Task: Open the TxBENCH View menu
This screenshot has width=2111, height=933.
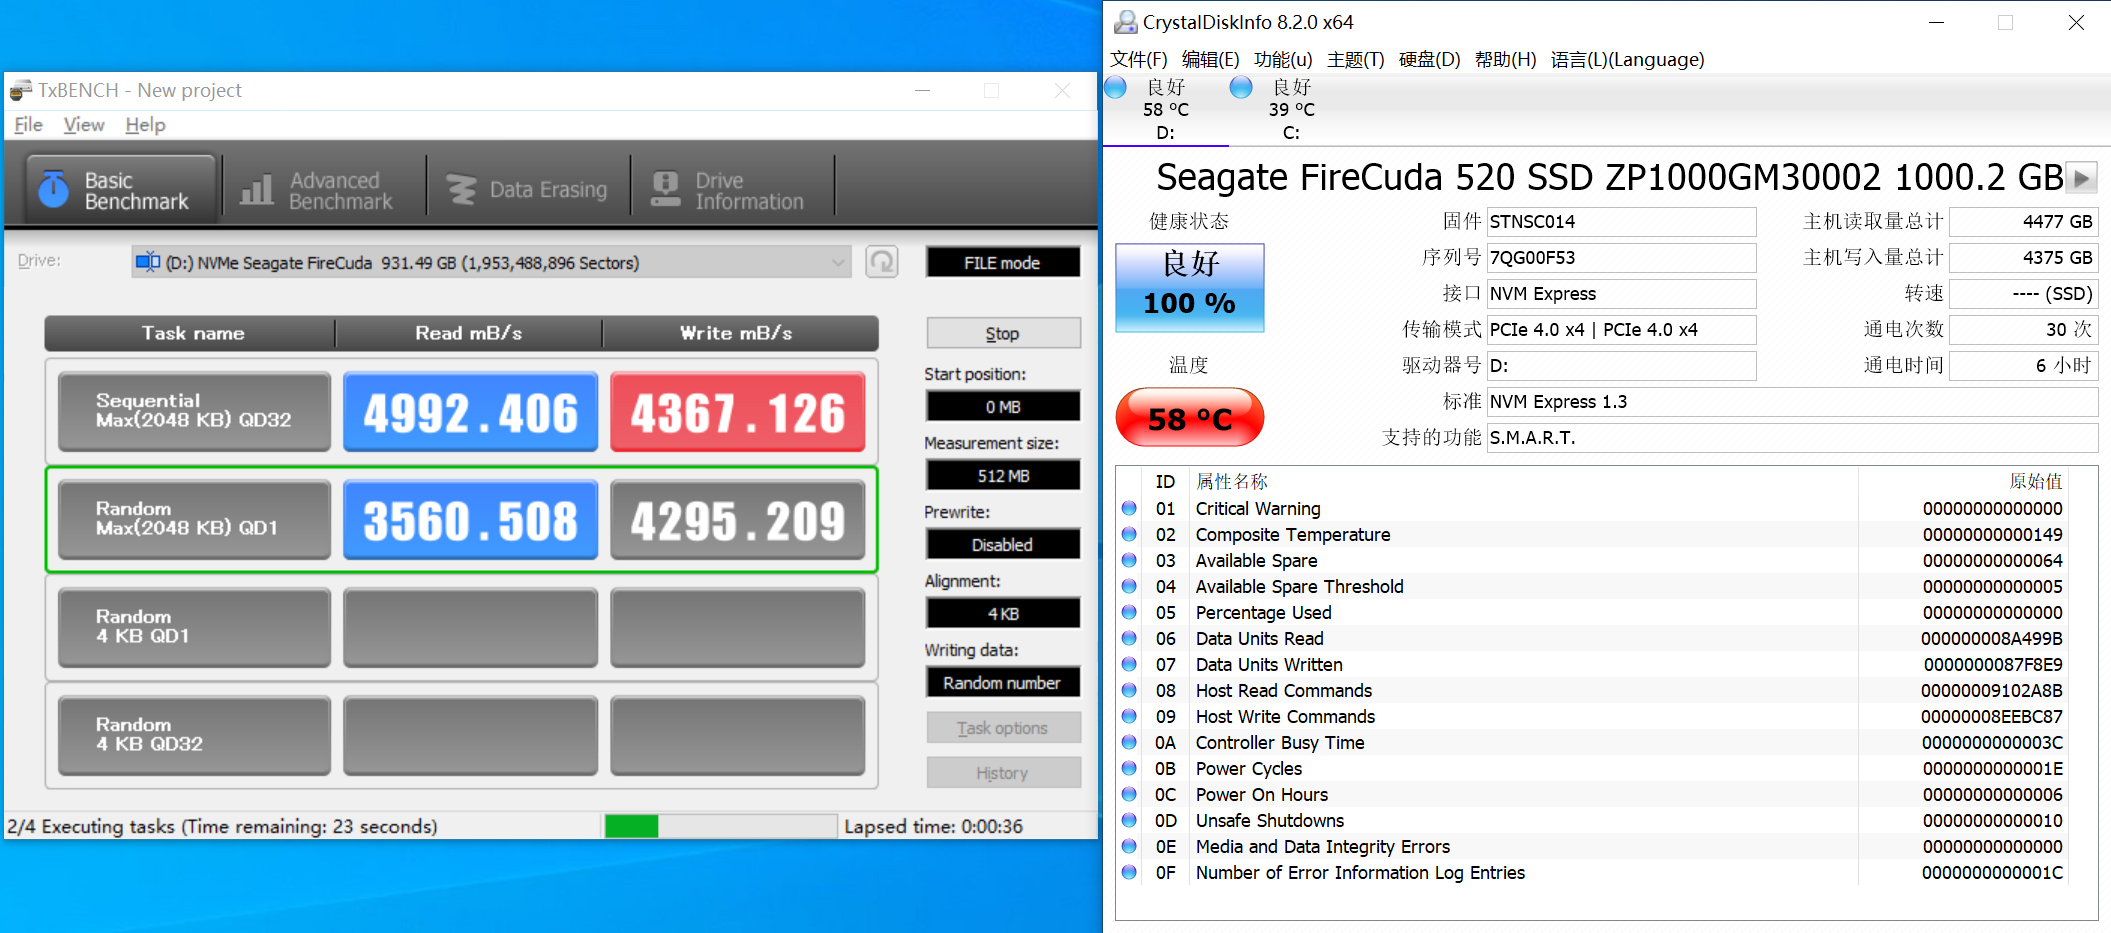Action: [x=84, y=125]
